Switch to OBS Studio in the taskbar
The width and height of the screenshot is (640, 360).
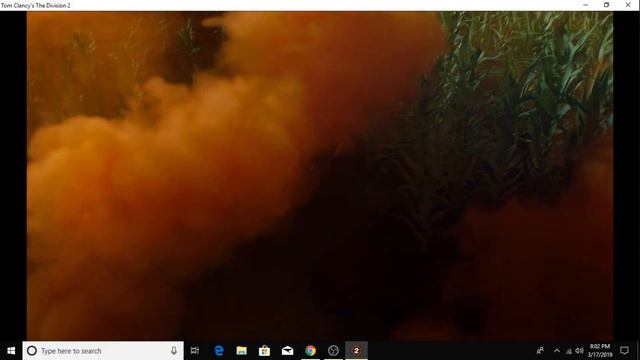click(x=333, y=351)
